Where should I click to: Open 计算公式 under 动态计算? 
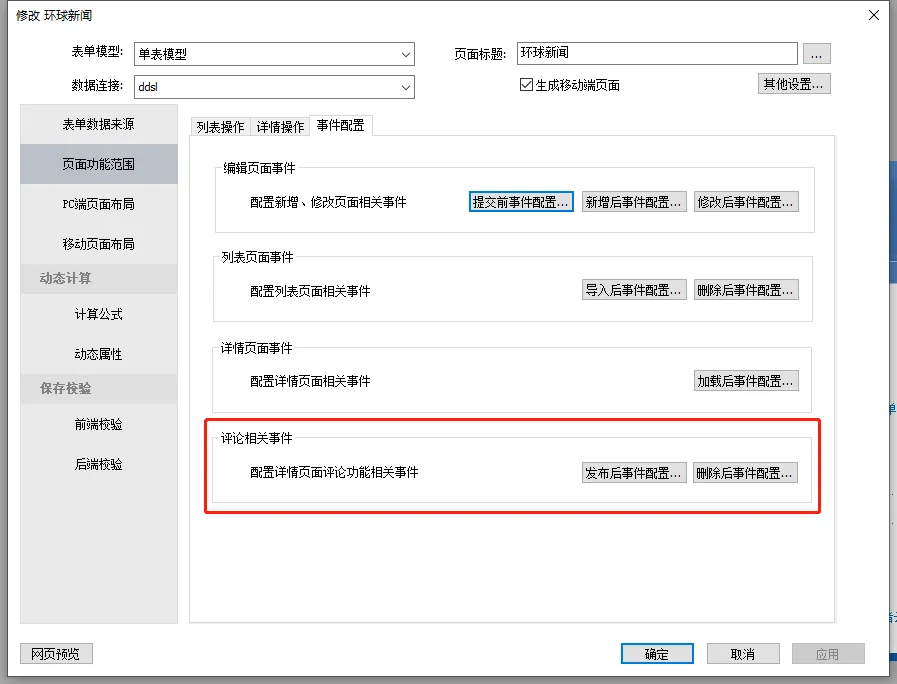98,314
